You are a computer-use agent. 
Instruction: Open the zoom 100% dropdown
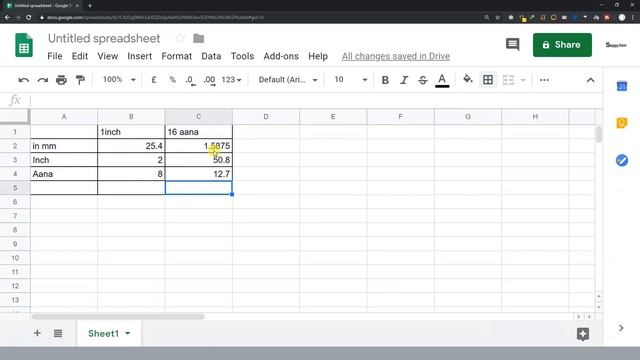click(119, 80)
